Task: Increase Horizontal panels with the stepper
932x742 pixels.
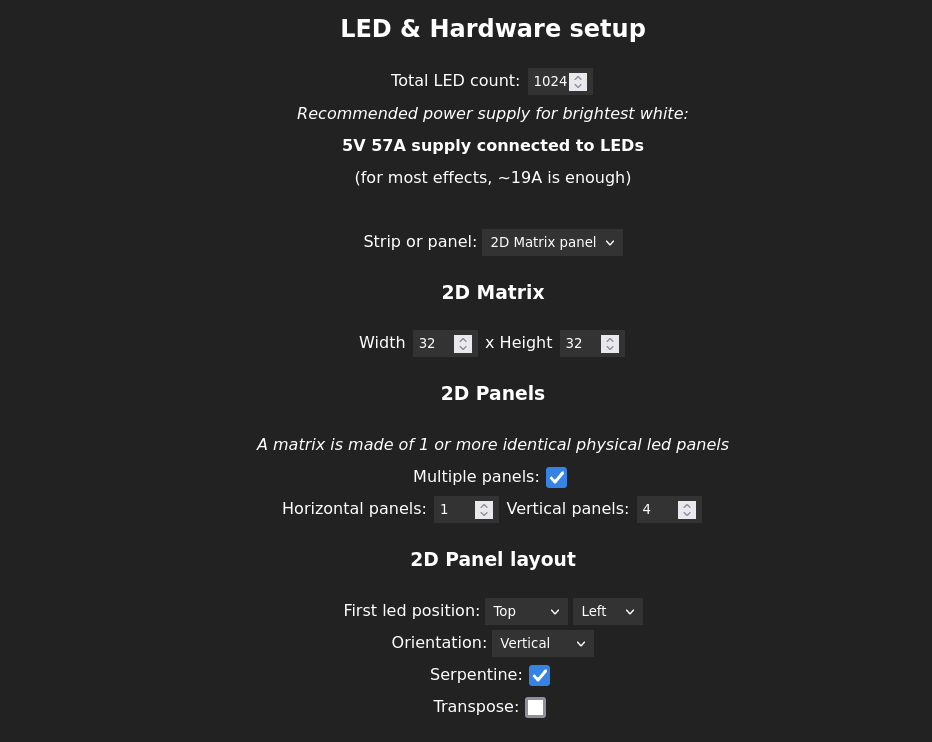Action: (x=483, y=505)
